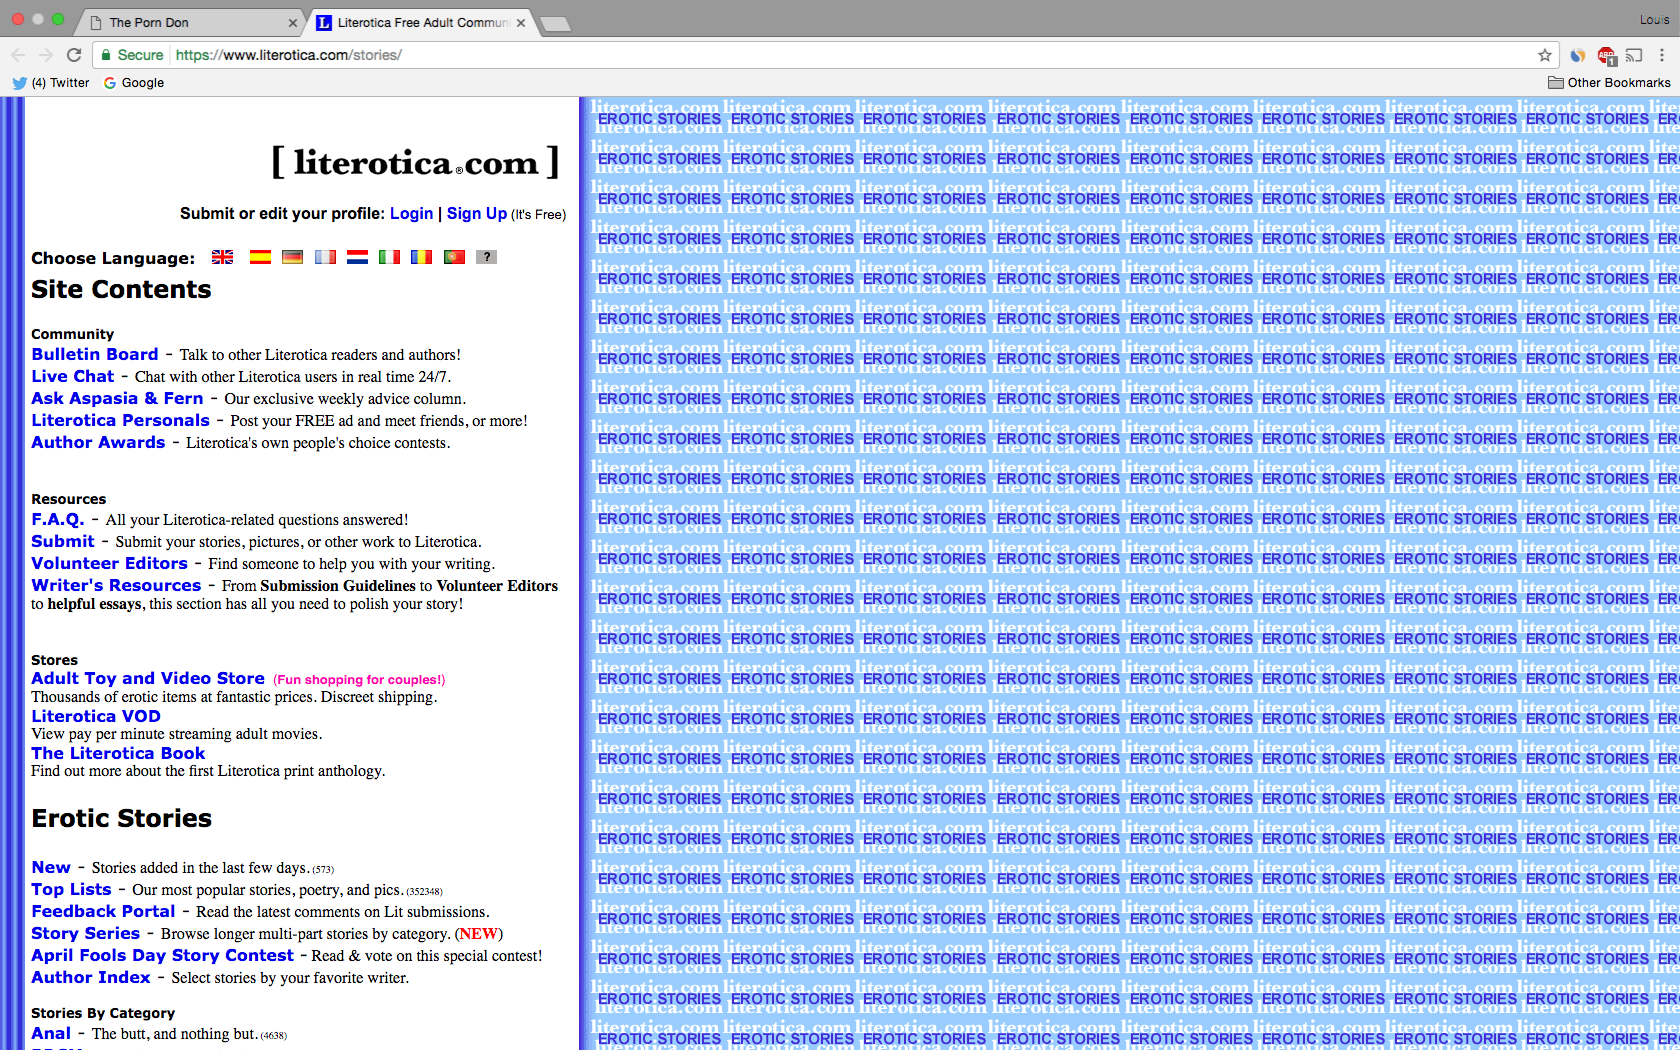This screenshot has width=1680, height=1050.
Task: Open a new browser tab
Action: coord(555,23)
